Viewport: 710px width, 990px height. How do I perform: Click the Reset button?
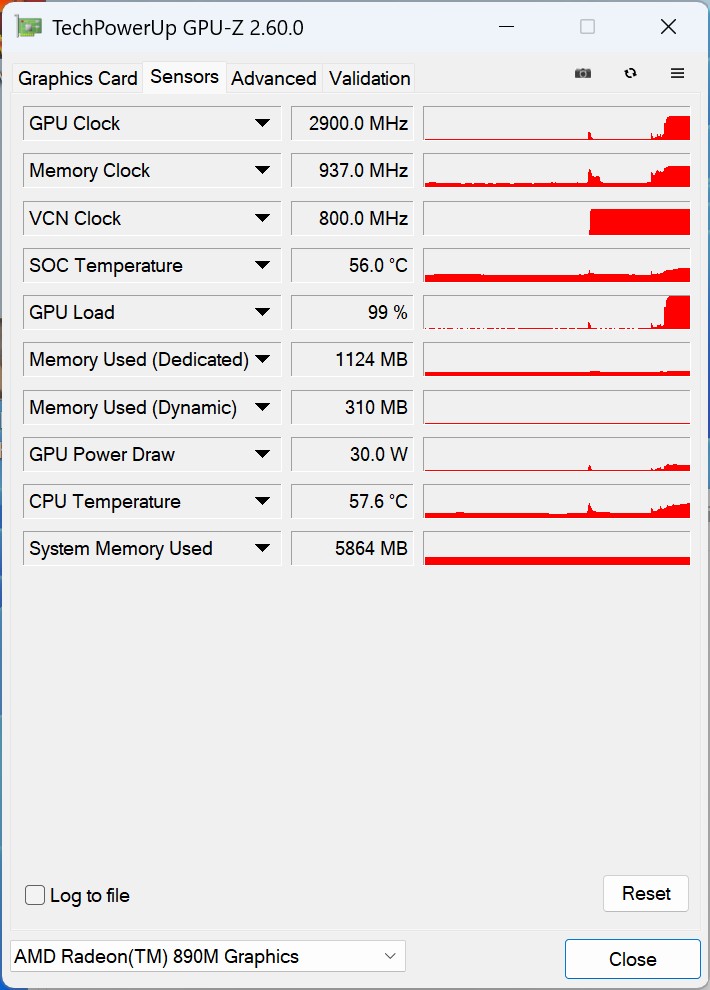pyautogui.click(x=646, y=893)
